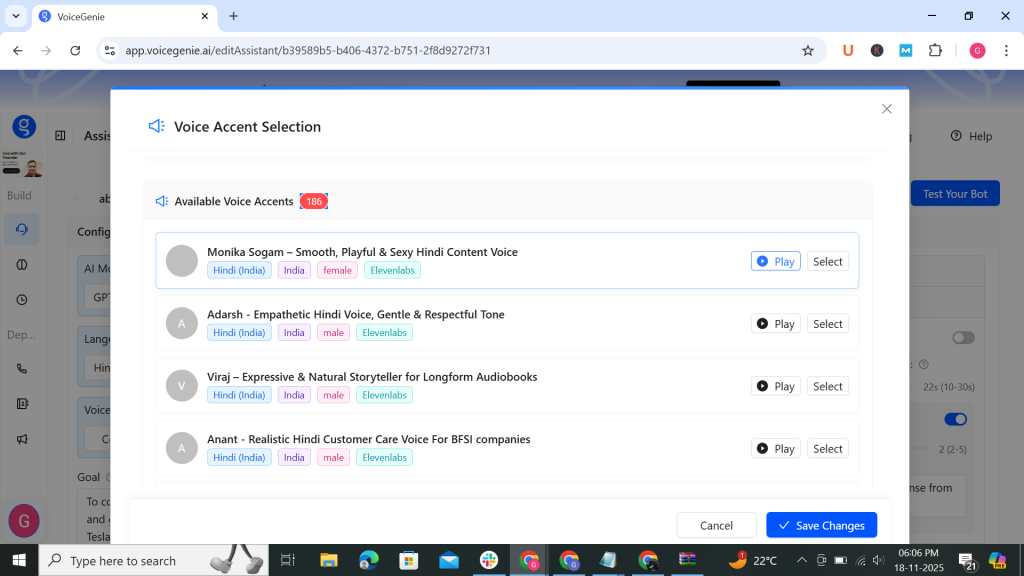Cancel the voice accent selection
The height and width of the screenshot is (576, 1024).
click(716, 525)
